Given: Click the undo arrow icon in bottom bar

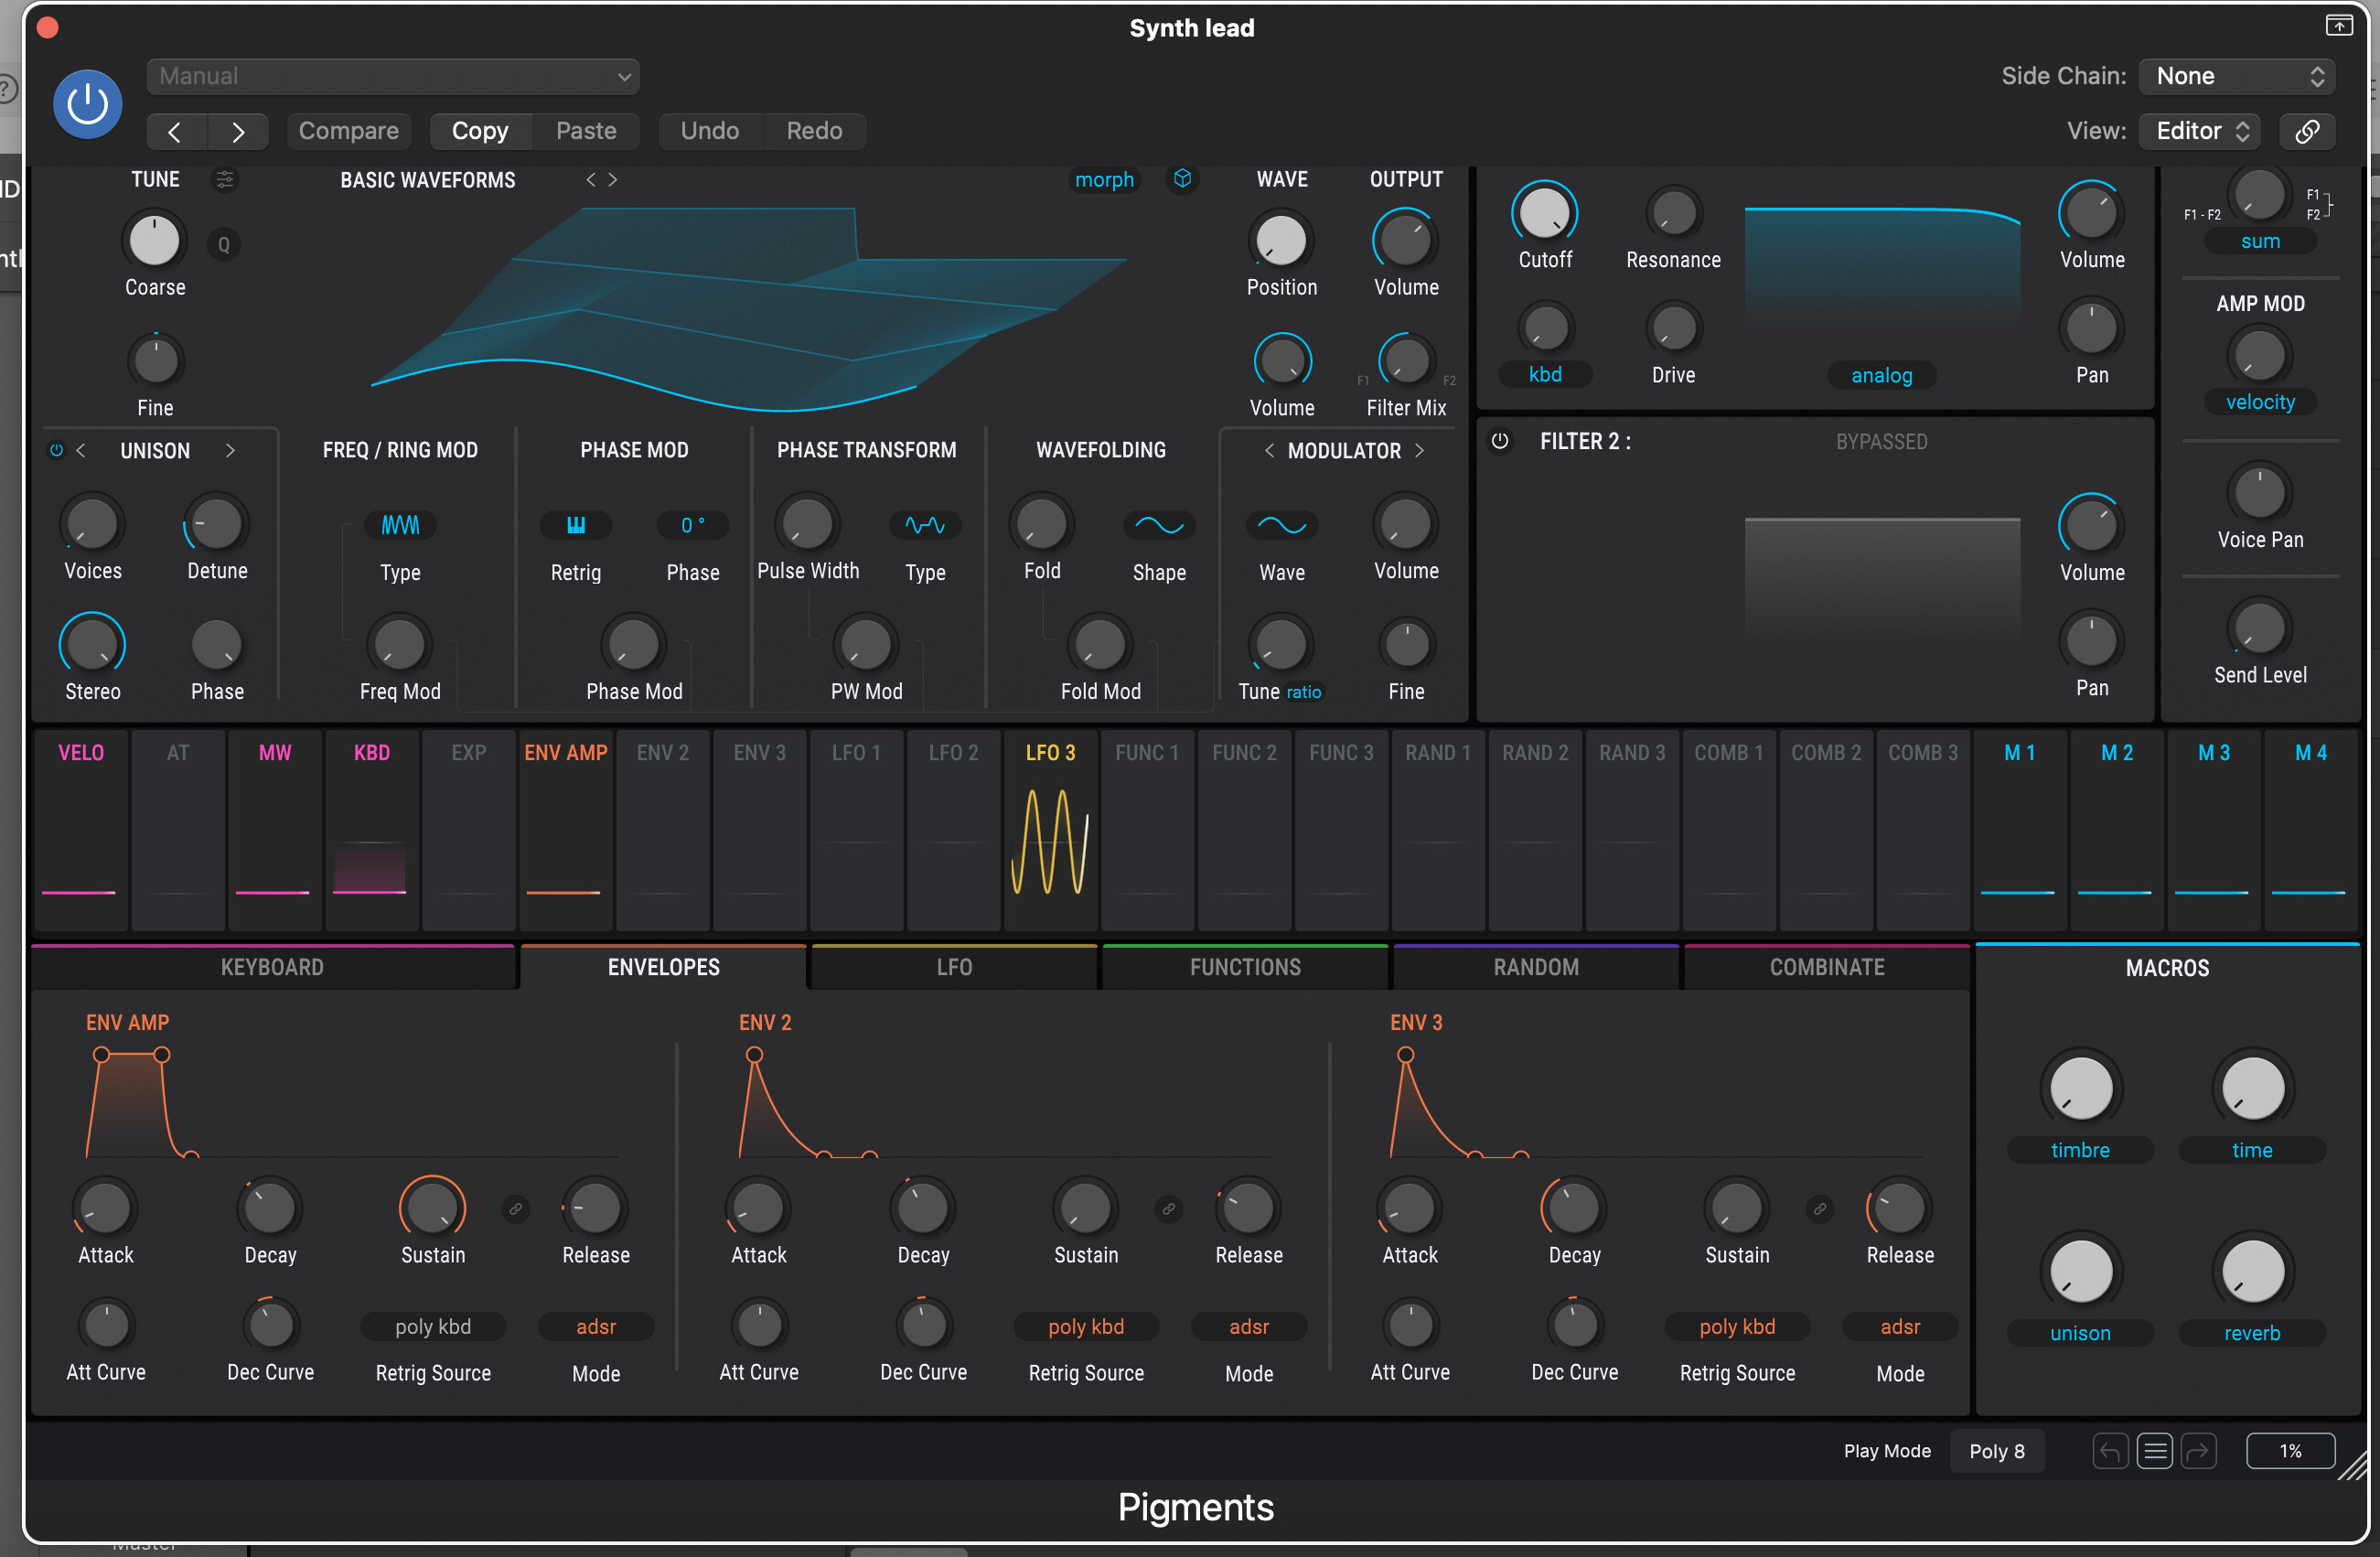Looking at the screenshot, I should 2110,1451.
